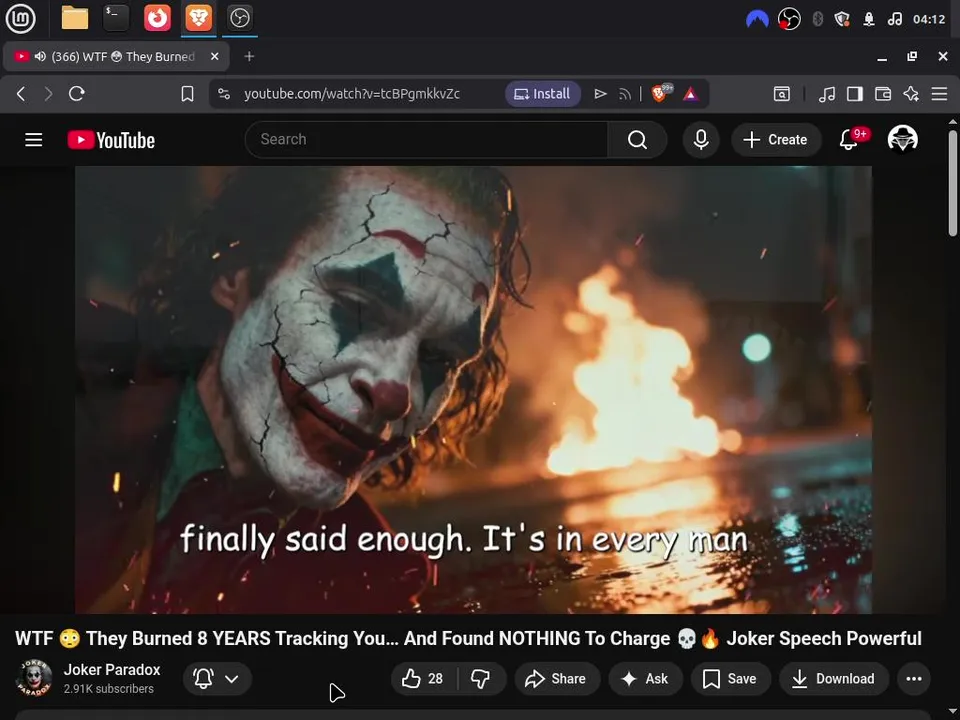Click the Joker video player
Image resolution: width=960 pixels, height=720 pixels.
coord(473,389)
